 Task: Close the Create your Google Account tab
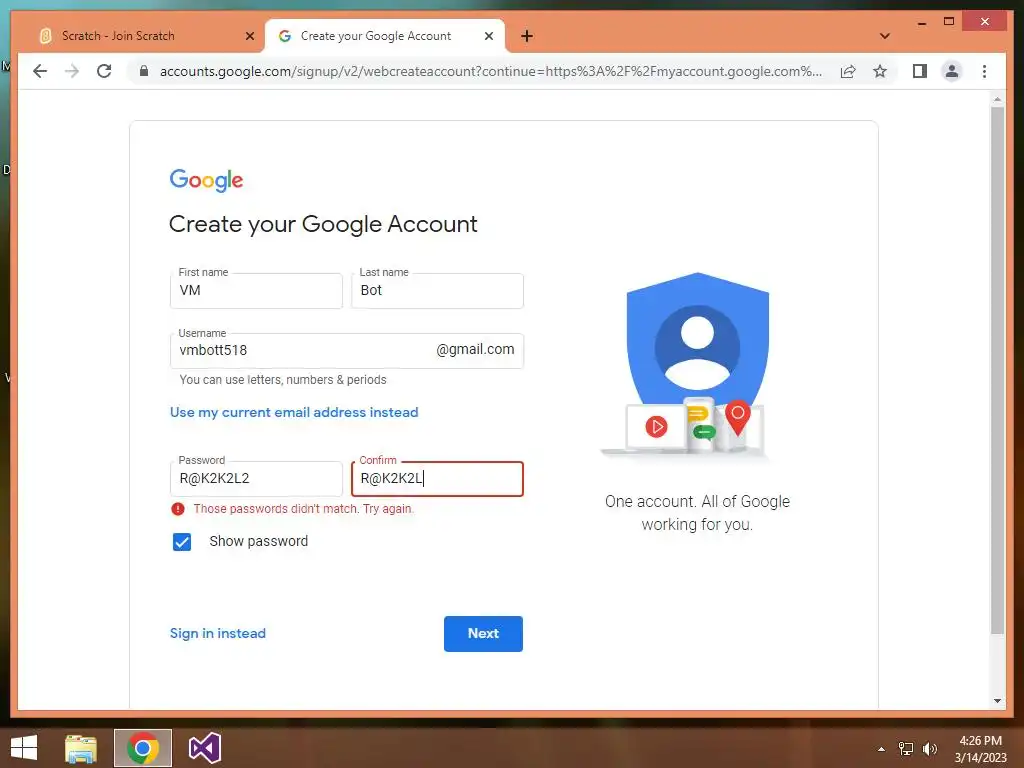pyautogui.click(x=488, y=36)
